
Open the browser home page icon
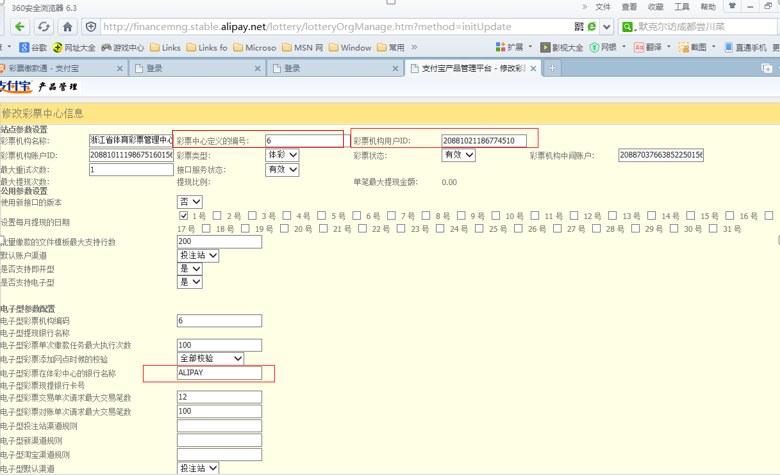tap(68, 26)
